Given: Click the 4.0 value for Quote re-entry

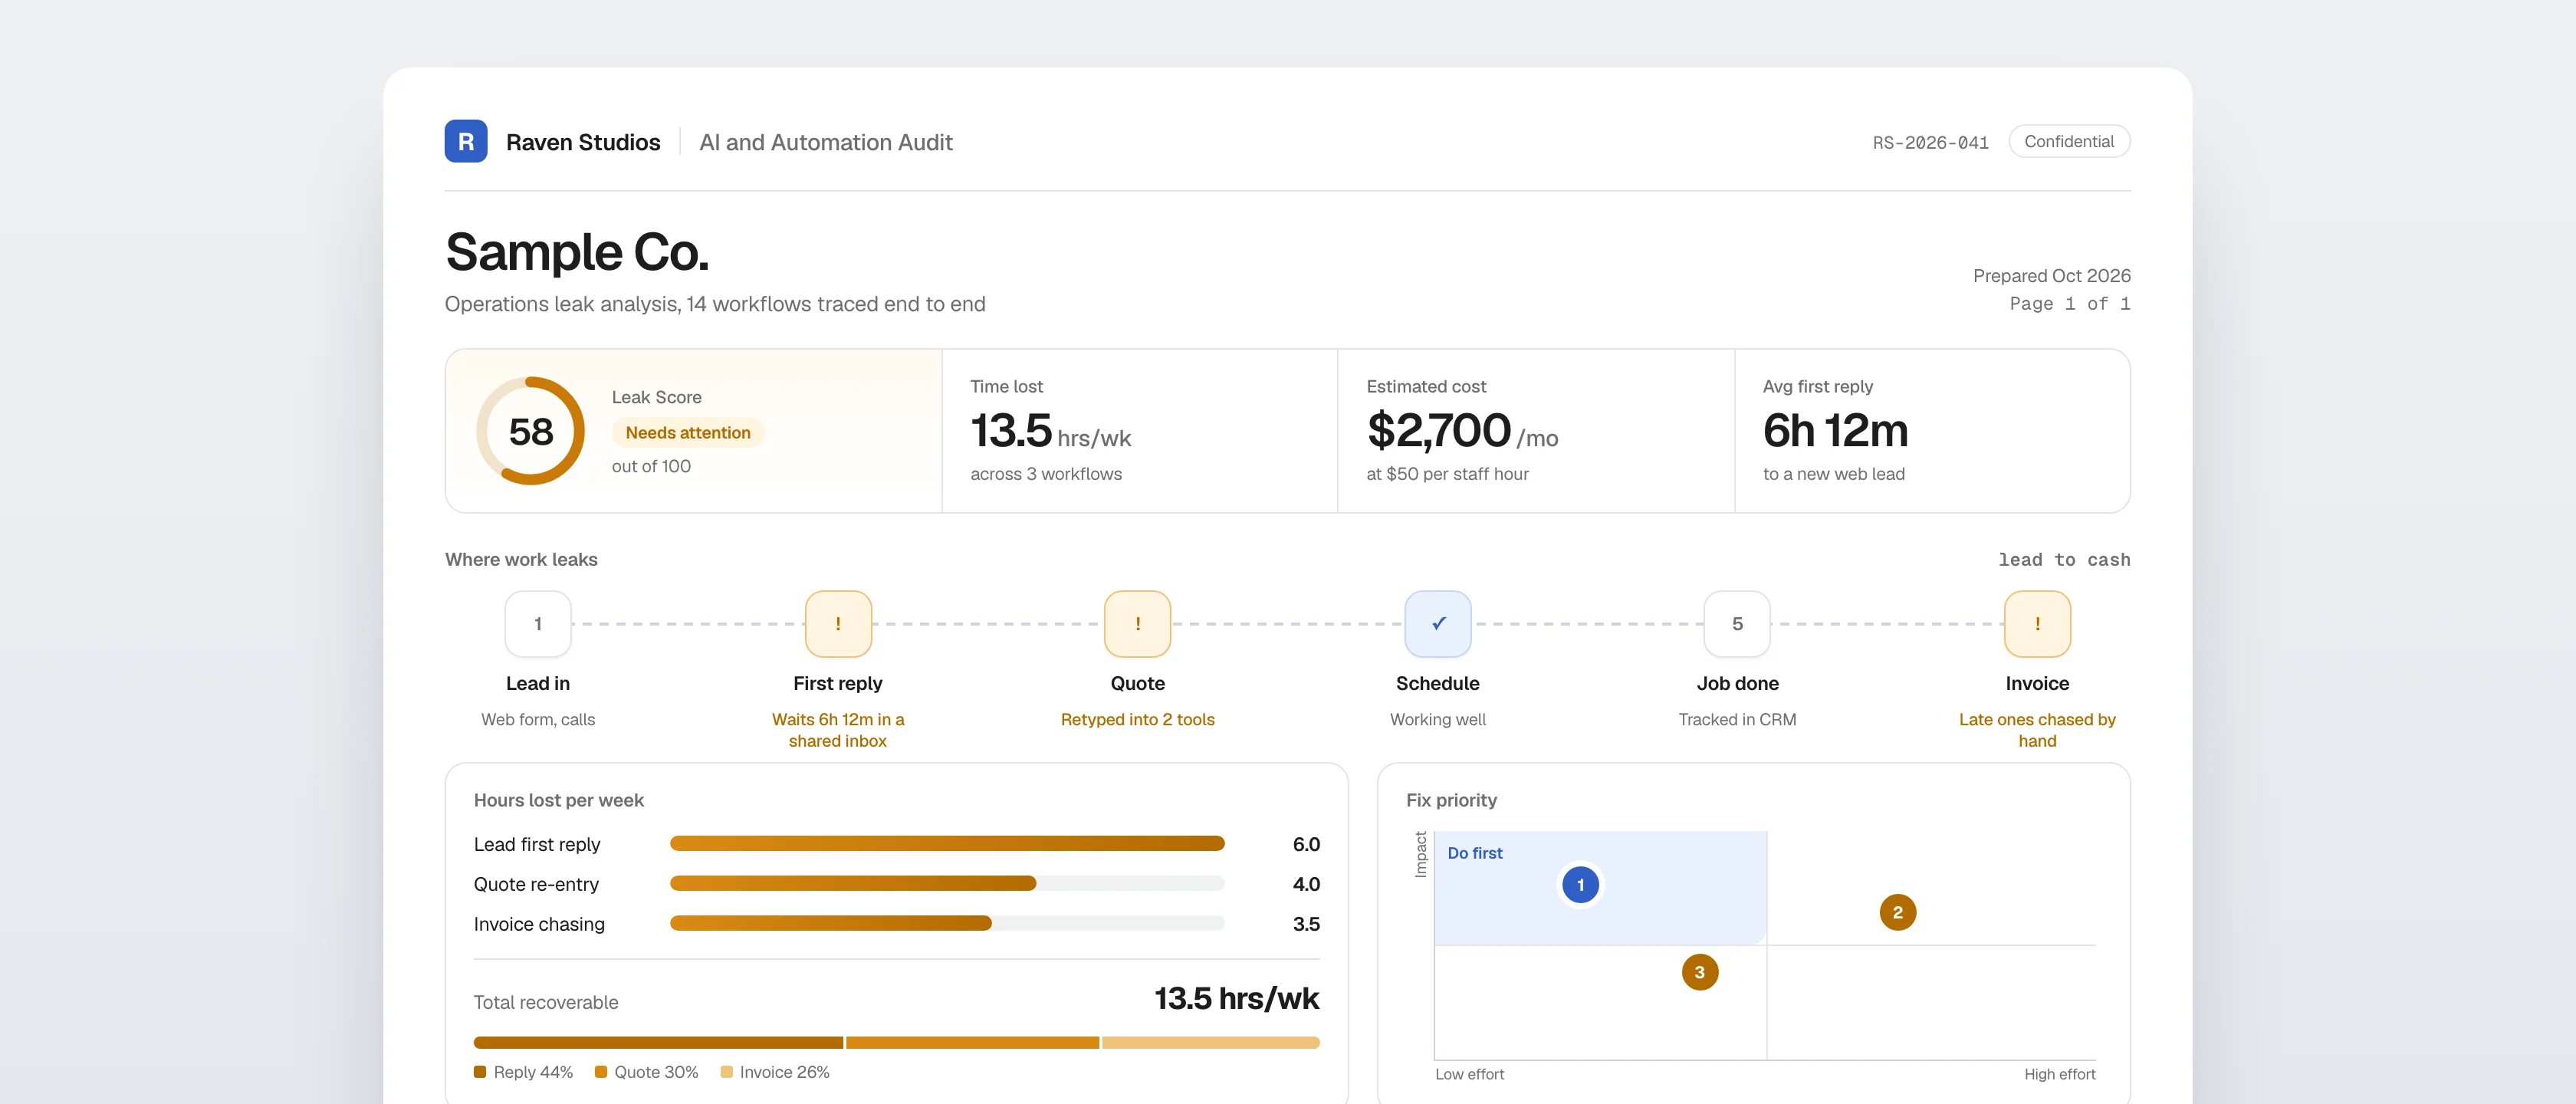Looking at the screenshot, I should (x=1306, y=884).
